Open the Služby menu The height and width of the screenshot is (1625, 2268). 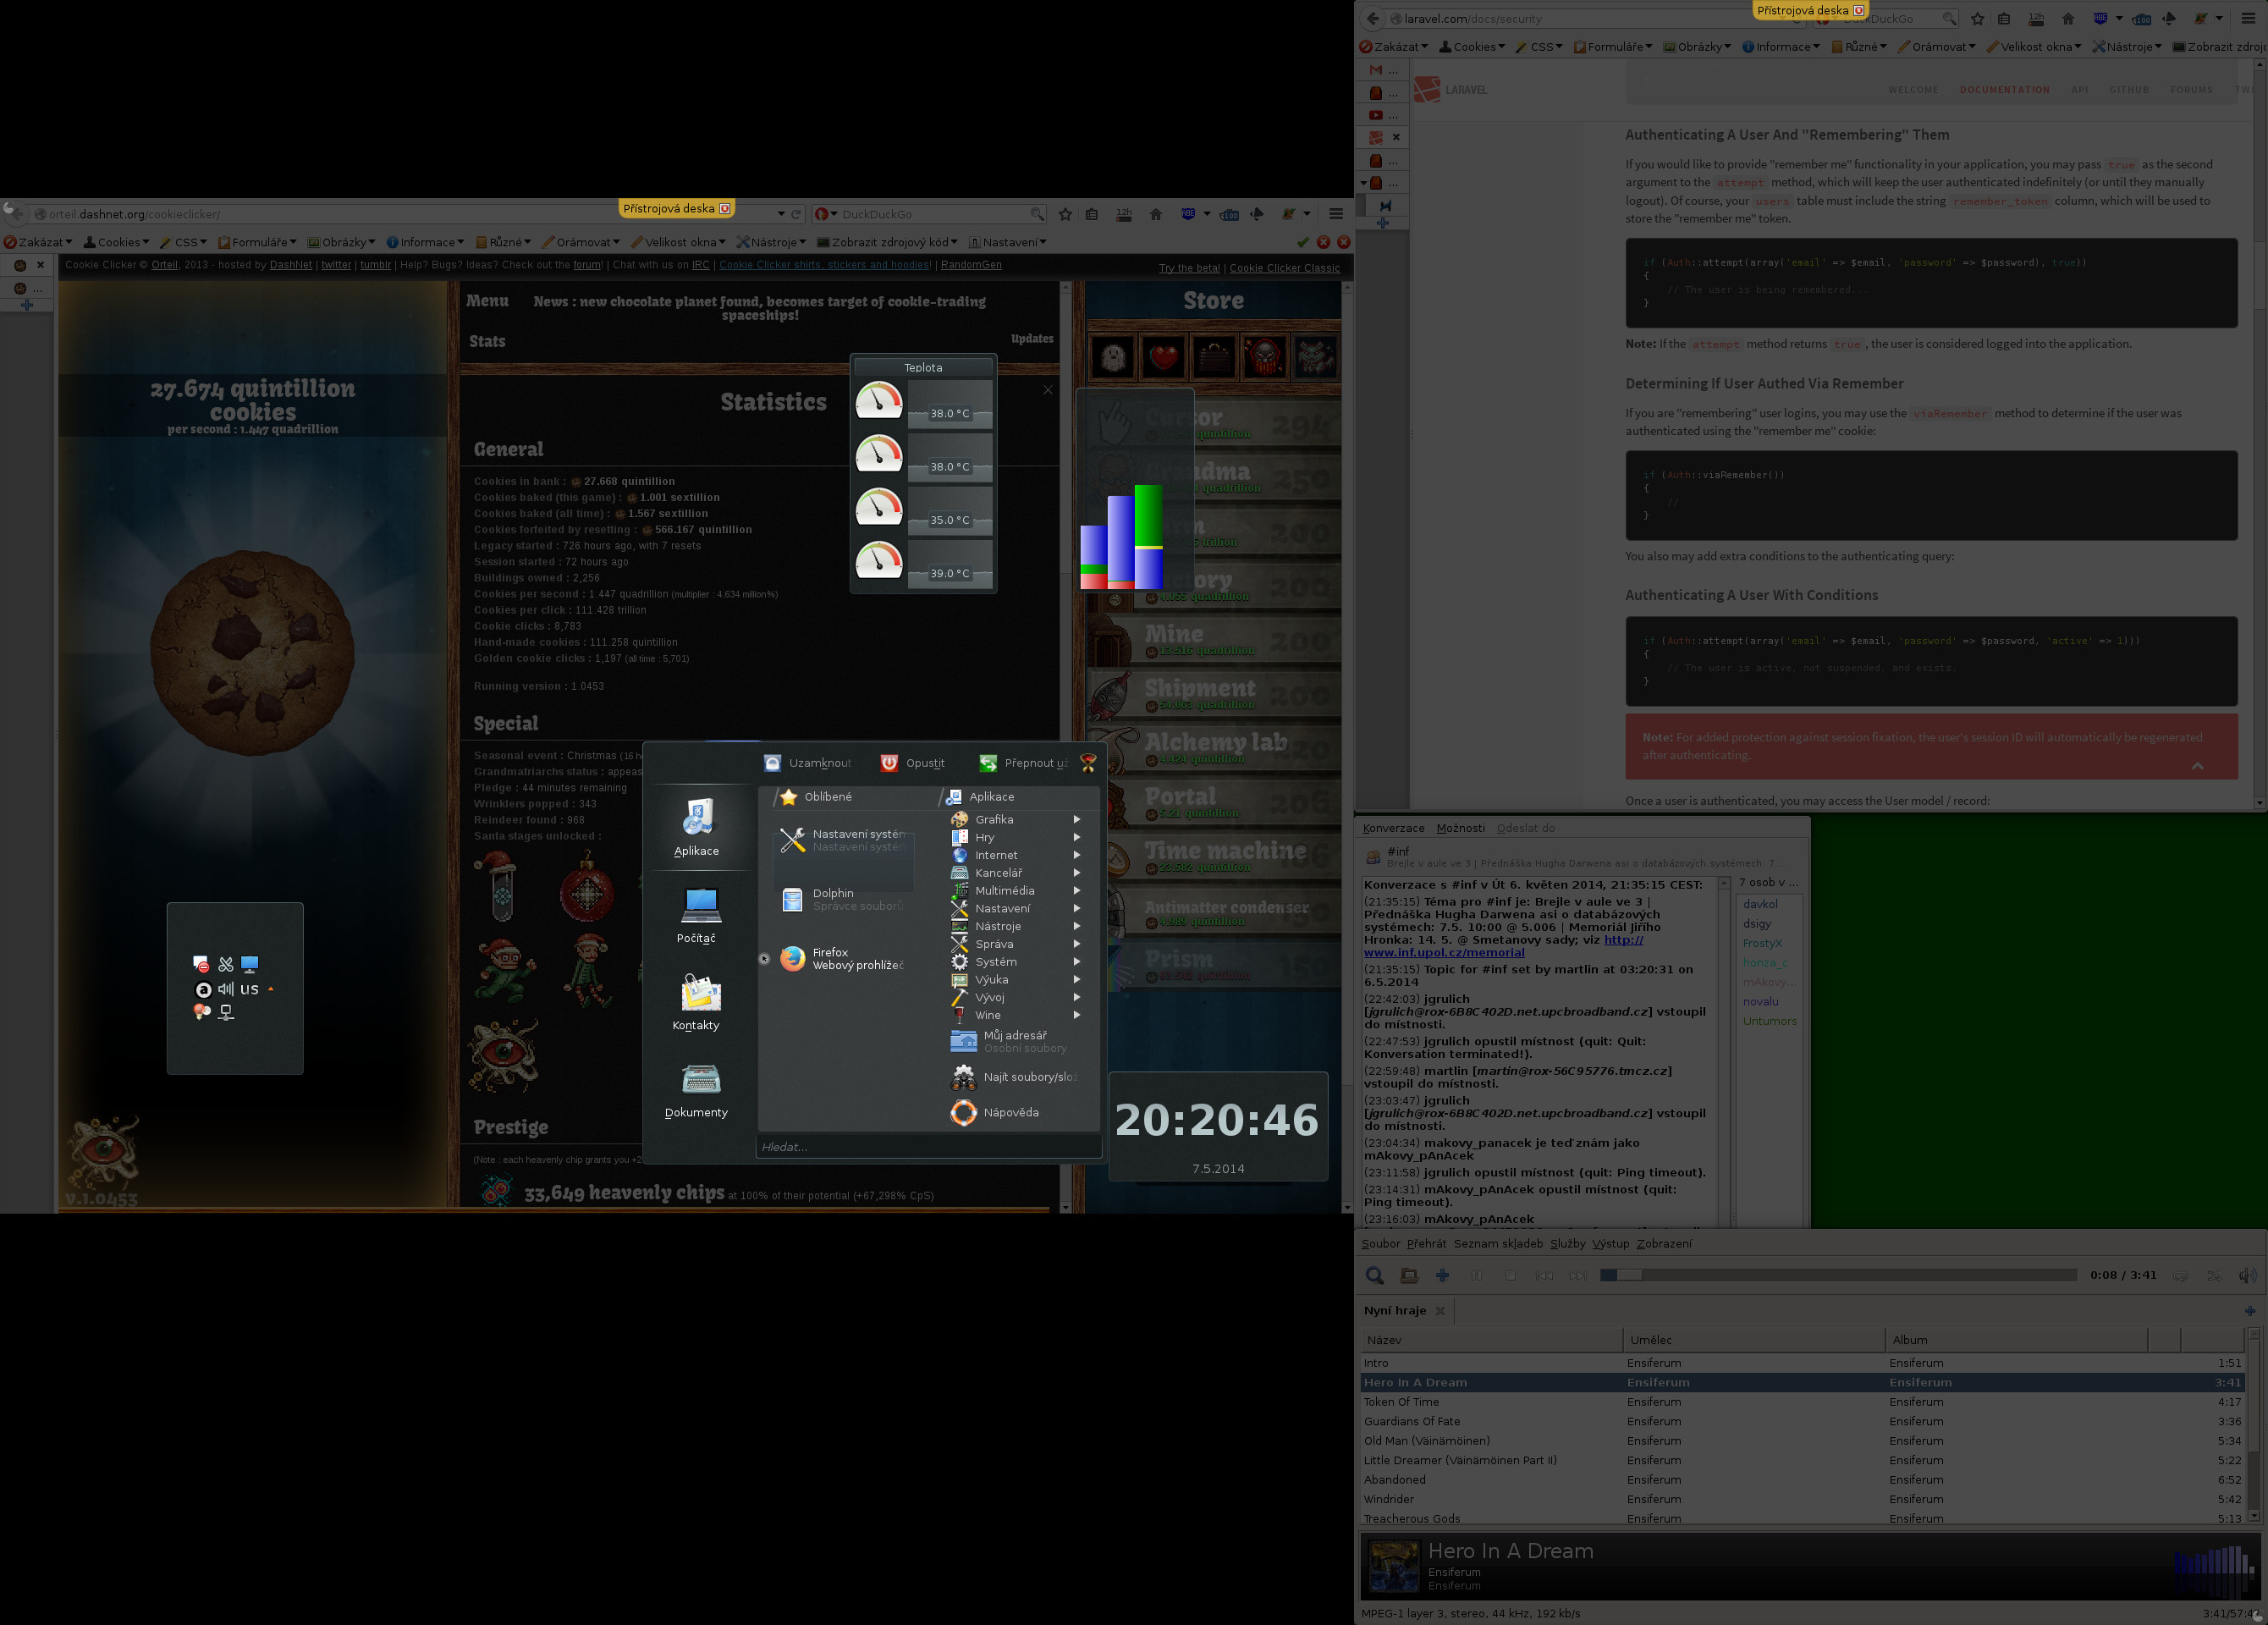point(1567,1243)
